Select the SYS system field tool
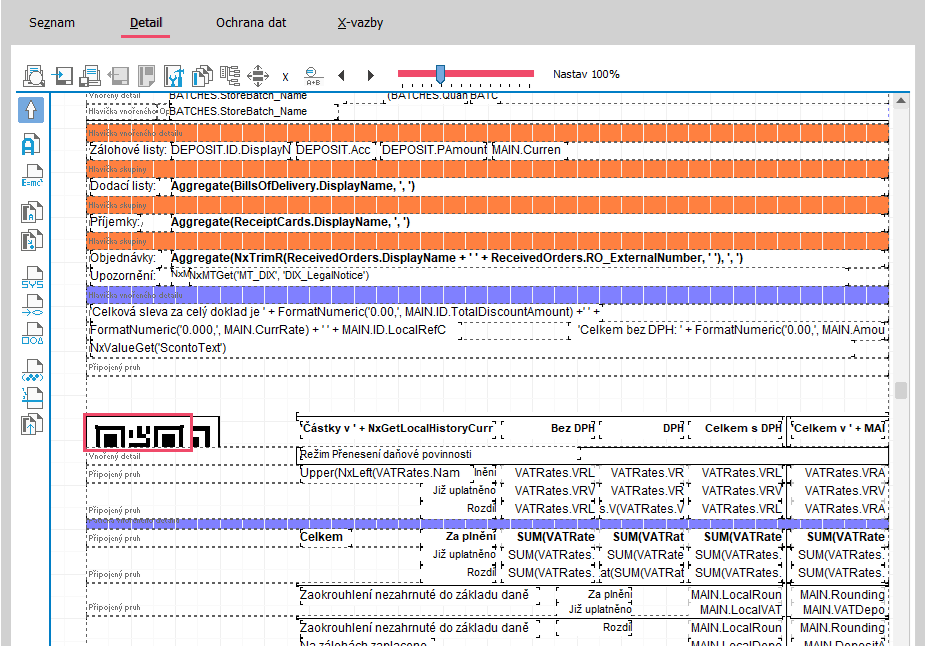Image resolution: width=925 pixels, height=646 pixels. (x=31, y=279)
